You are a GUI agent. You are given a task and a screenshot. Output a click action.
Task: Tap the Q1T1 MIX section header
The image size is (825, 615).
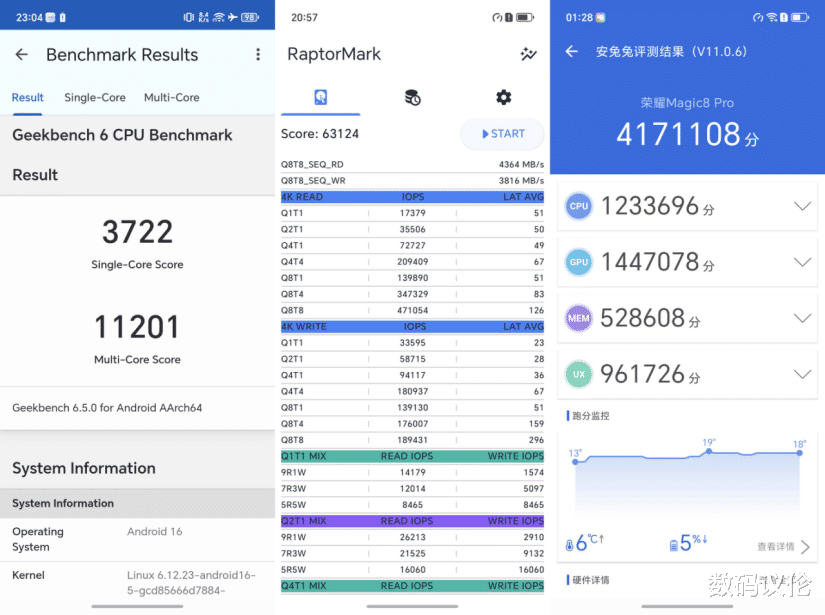[412, 456]
